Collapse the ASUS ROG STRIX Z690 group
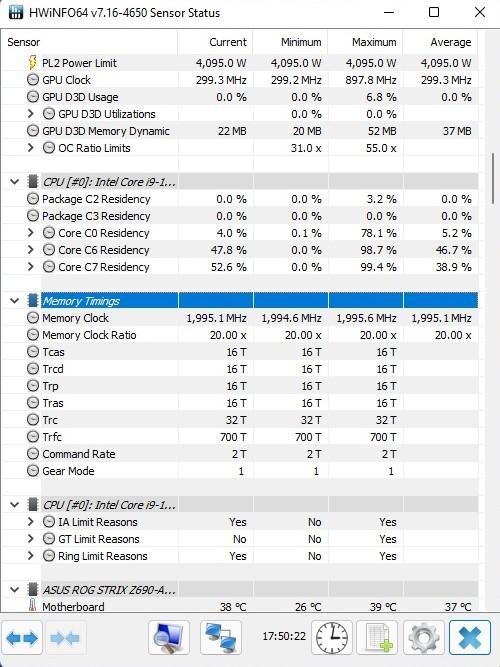Screen dimensions: 500x667 [14, 590]
